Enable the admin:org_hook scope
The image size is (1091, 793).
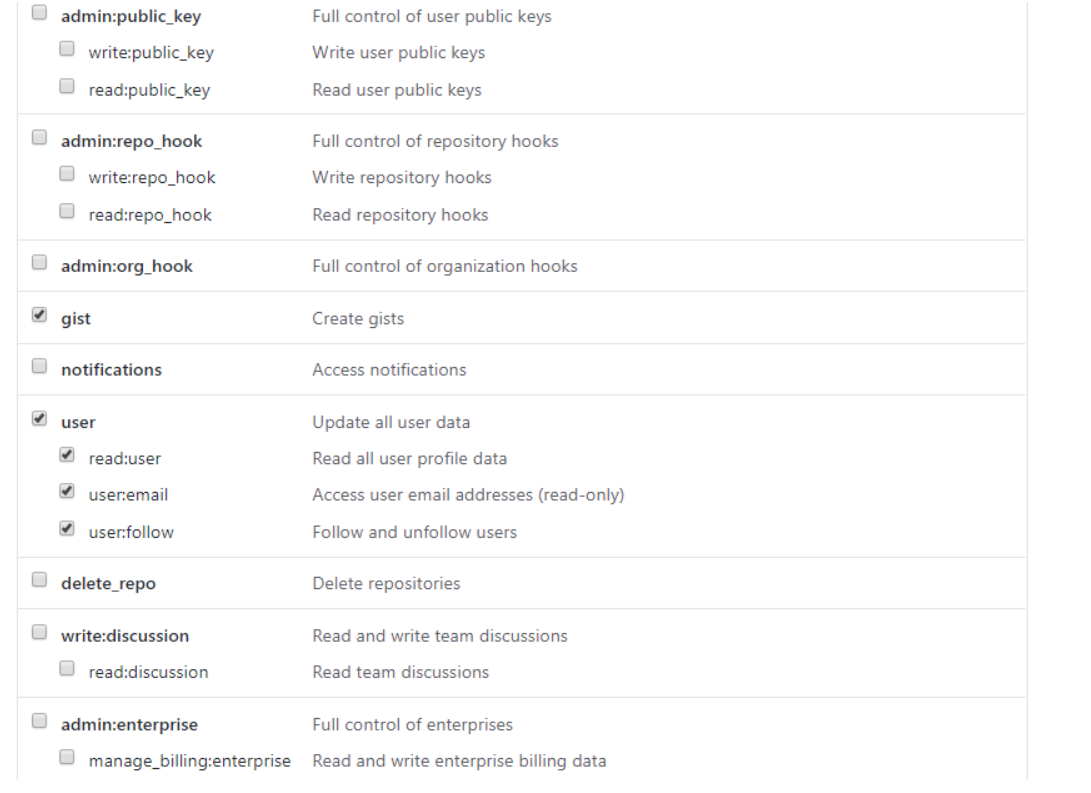click(39, 263)
